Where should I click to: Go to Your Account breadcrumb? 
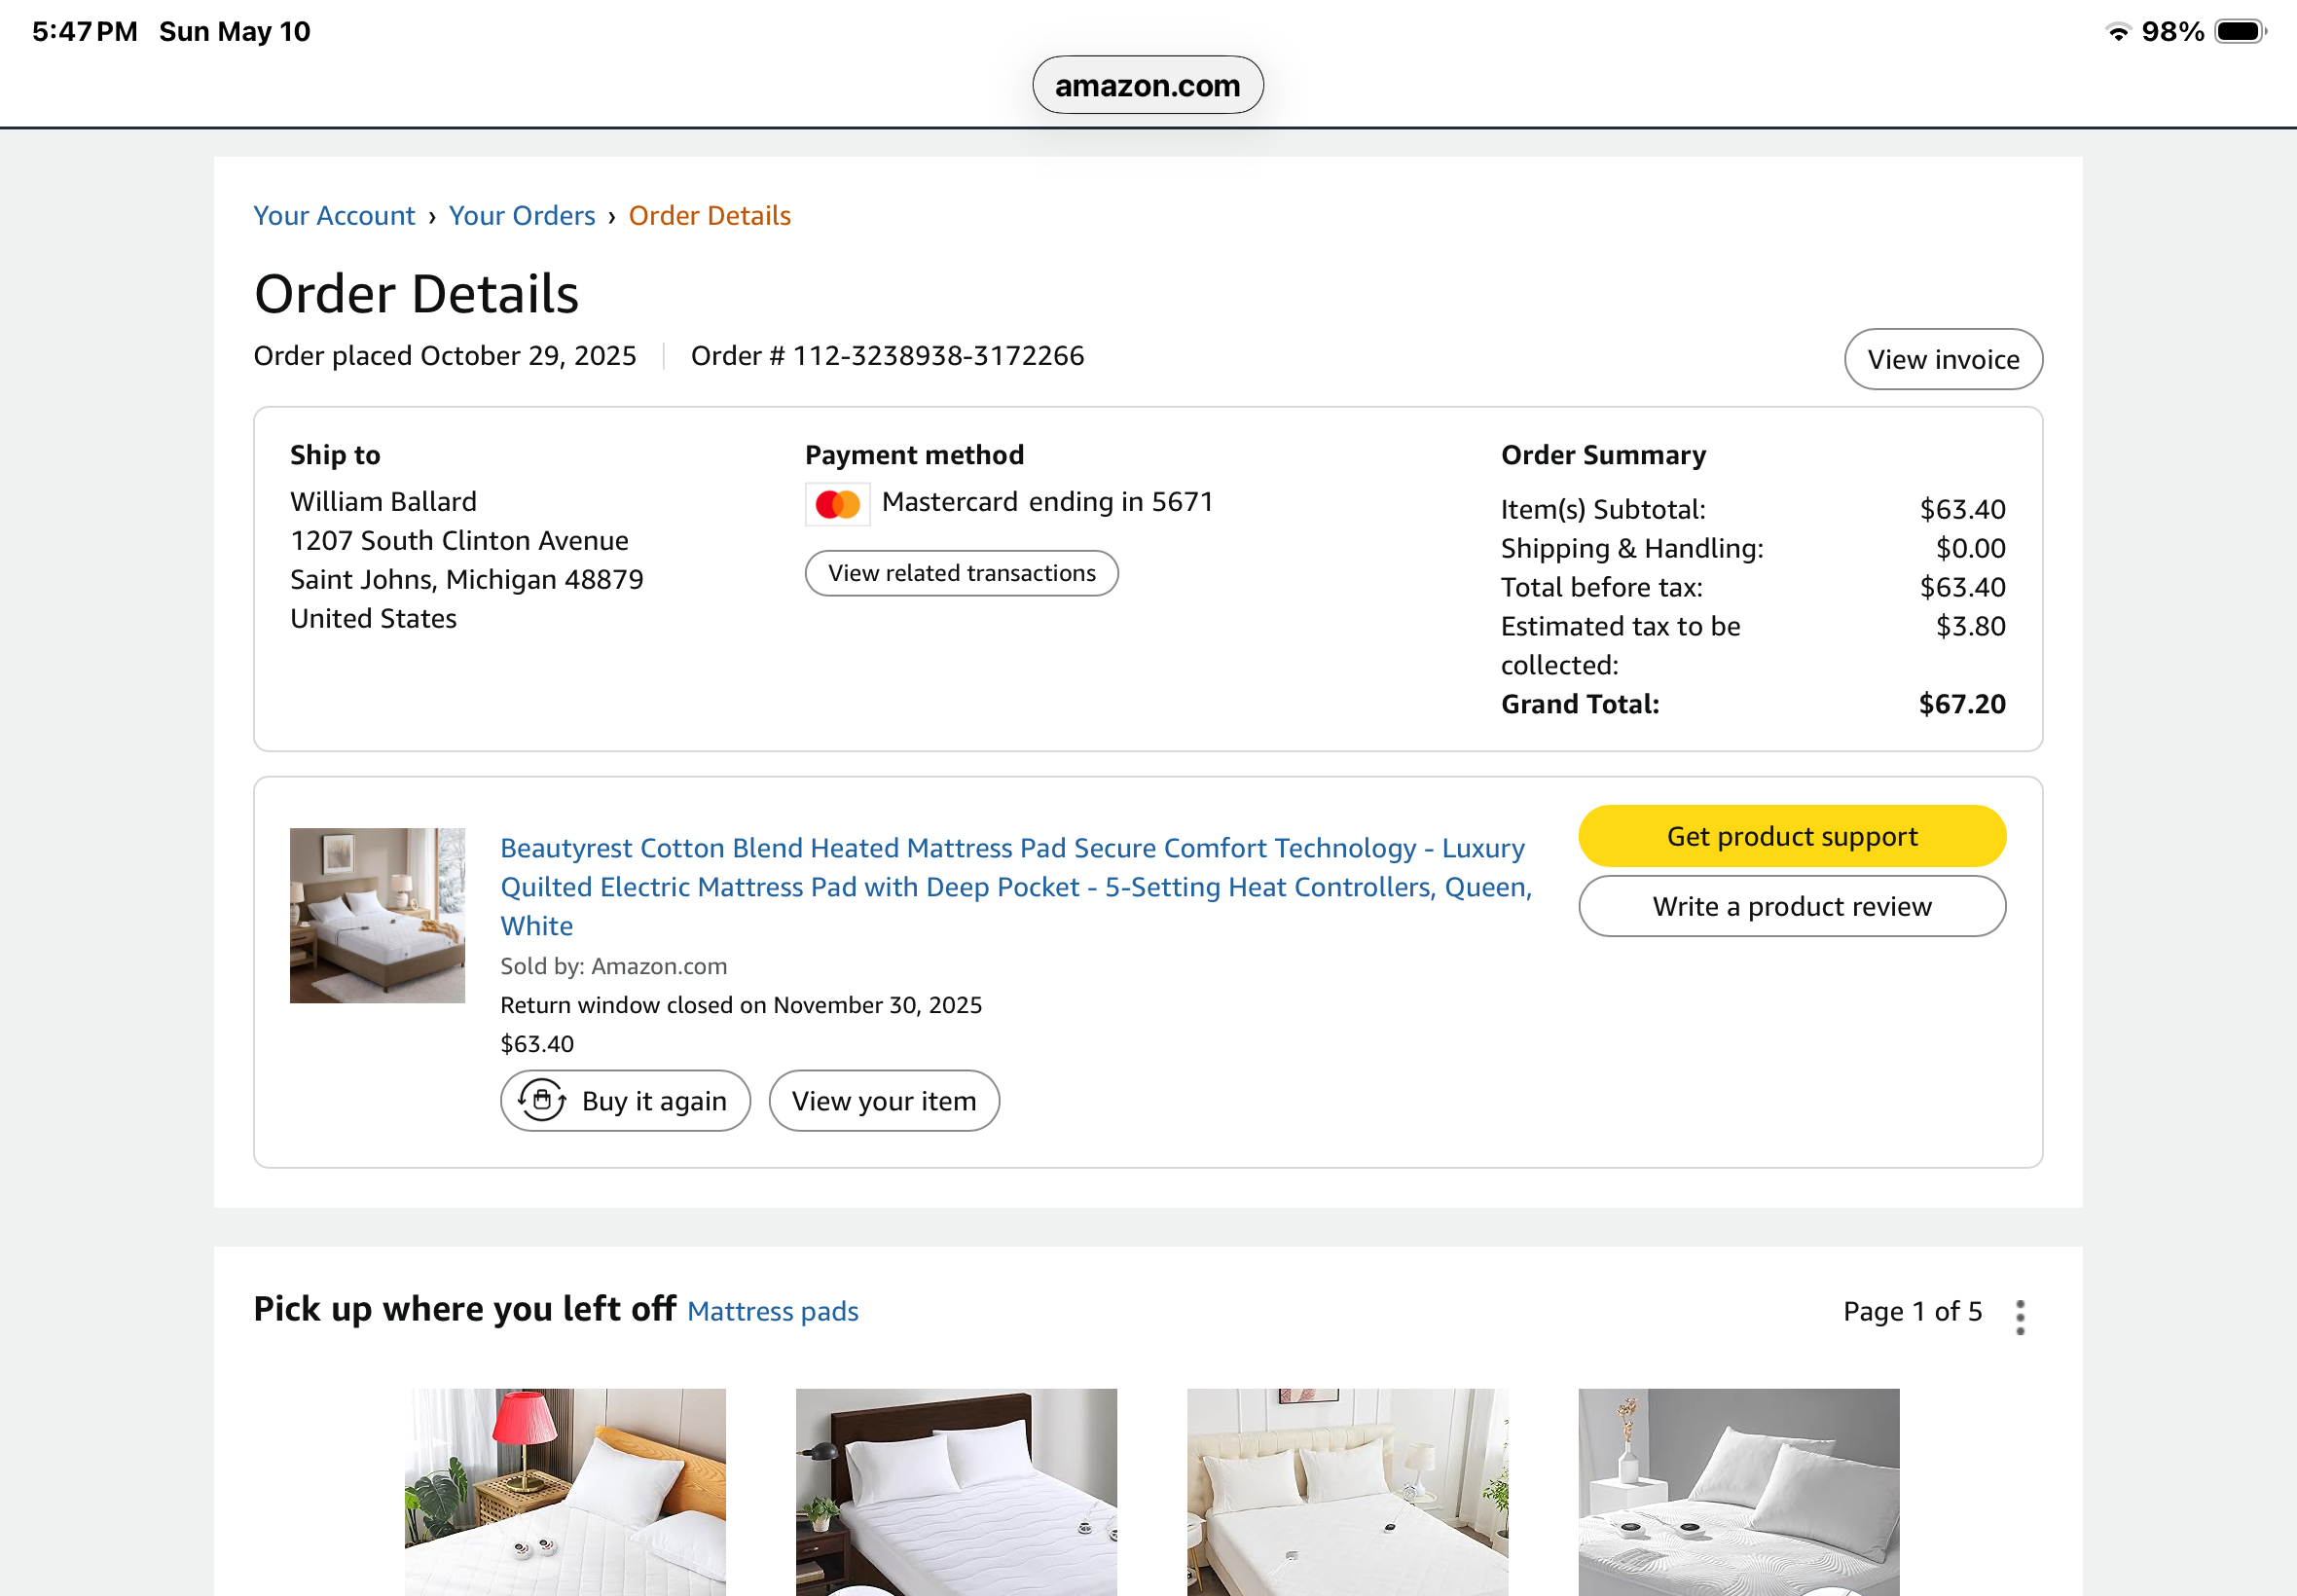[334, 216]
